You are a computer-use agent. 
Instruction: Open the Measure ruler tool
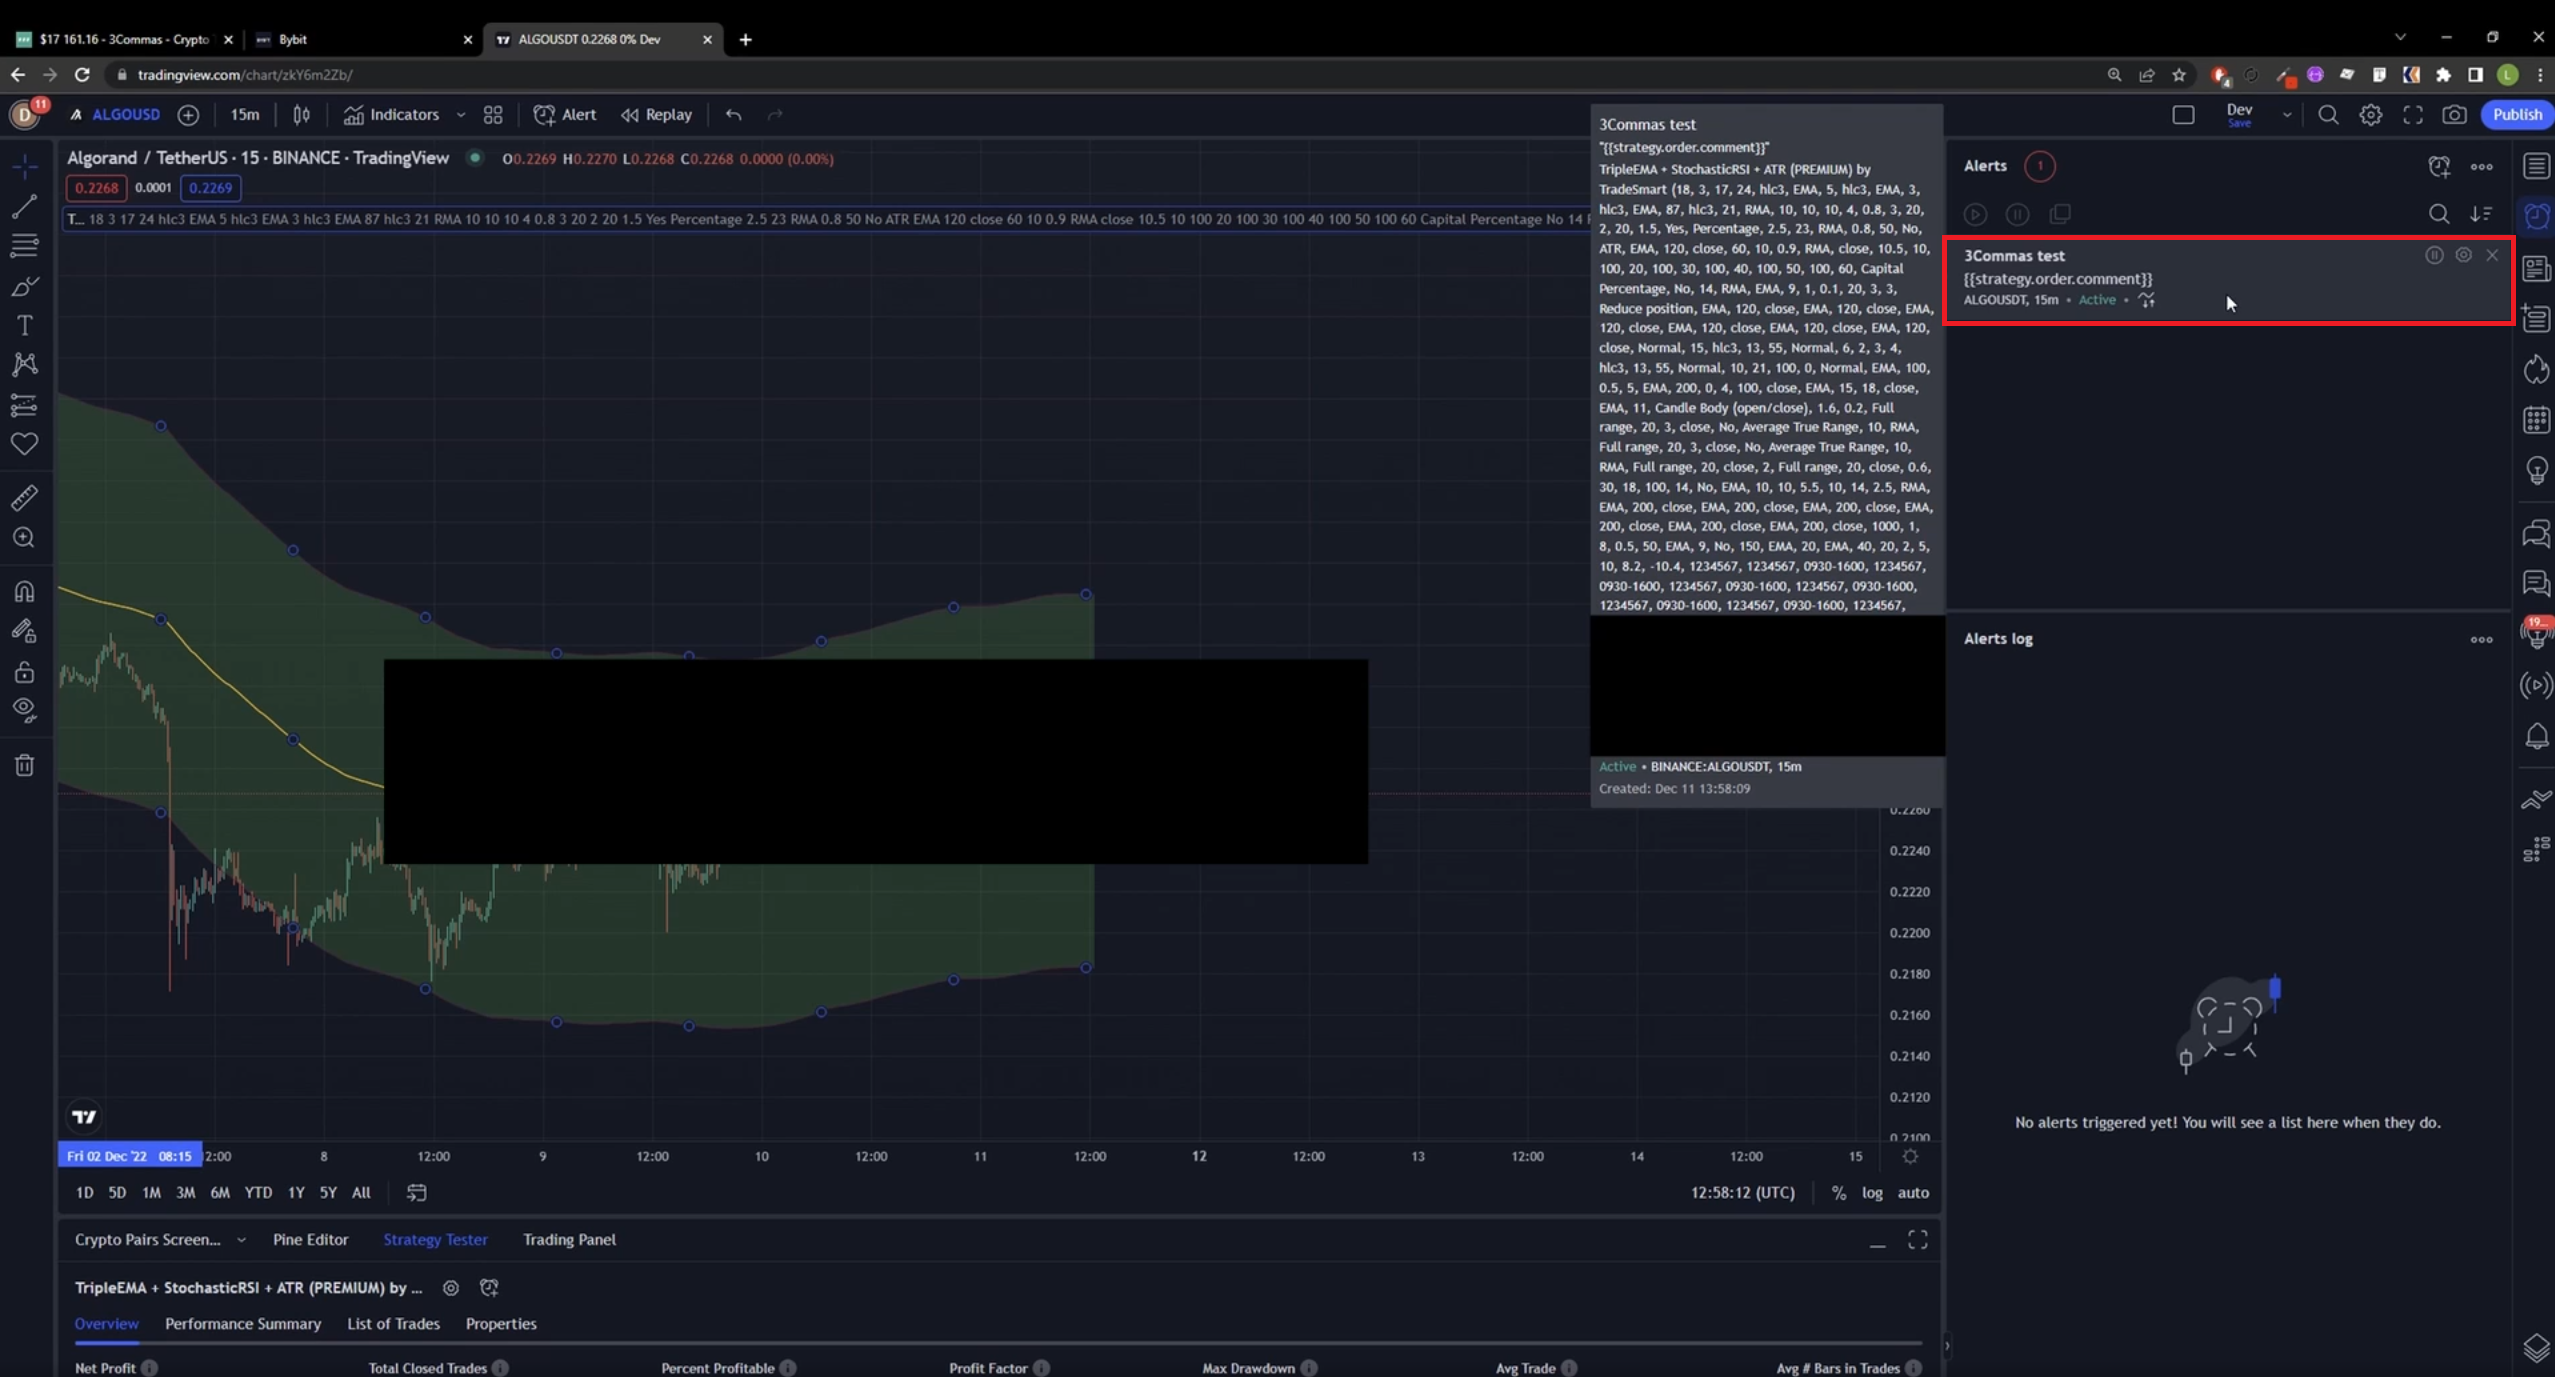(x=24, y=497)
